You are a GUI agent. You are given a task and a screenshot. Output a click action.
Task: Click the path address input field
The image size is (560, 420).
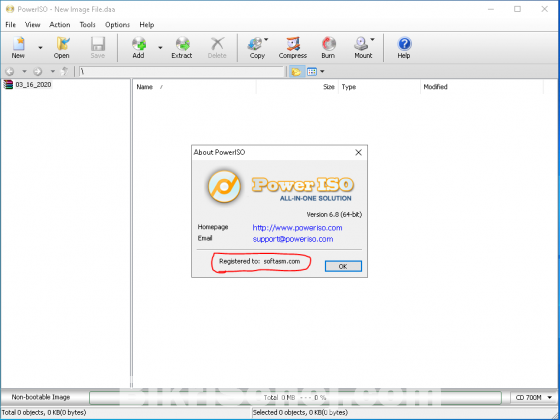point(181,71)
